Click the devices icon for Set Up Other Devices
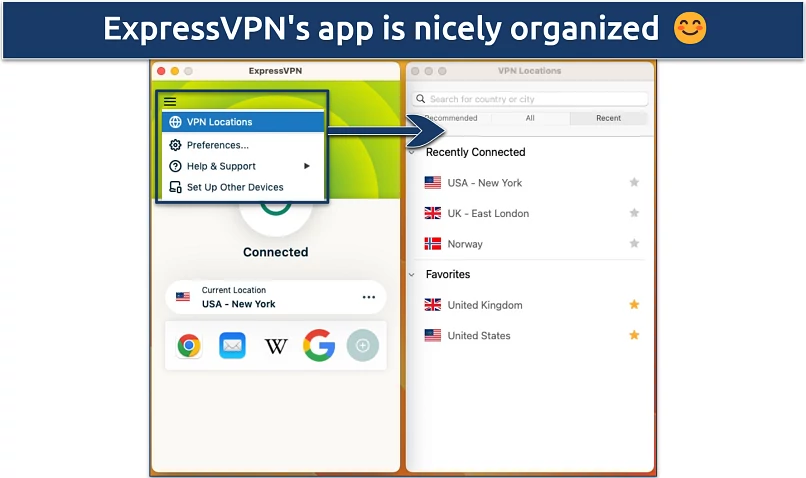Screen dimensions: 806x478 point(175,187)
